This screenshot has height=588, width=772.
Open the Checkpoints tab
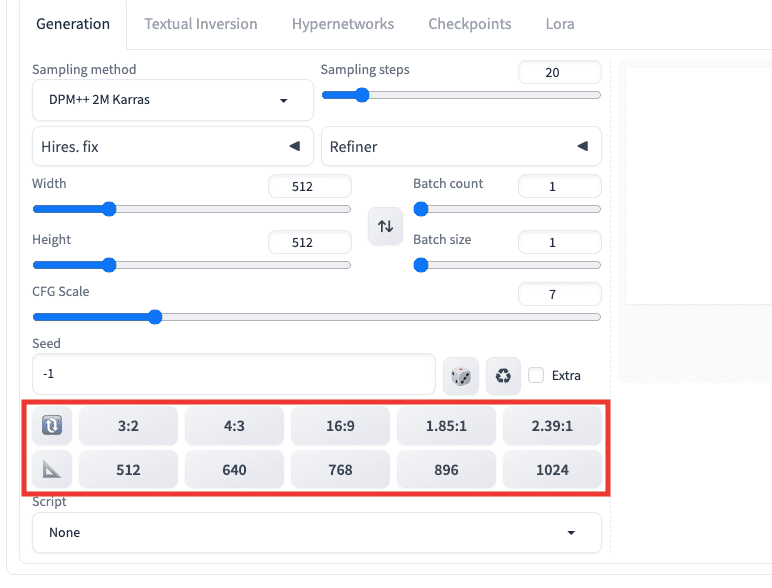click(470, 24)
